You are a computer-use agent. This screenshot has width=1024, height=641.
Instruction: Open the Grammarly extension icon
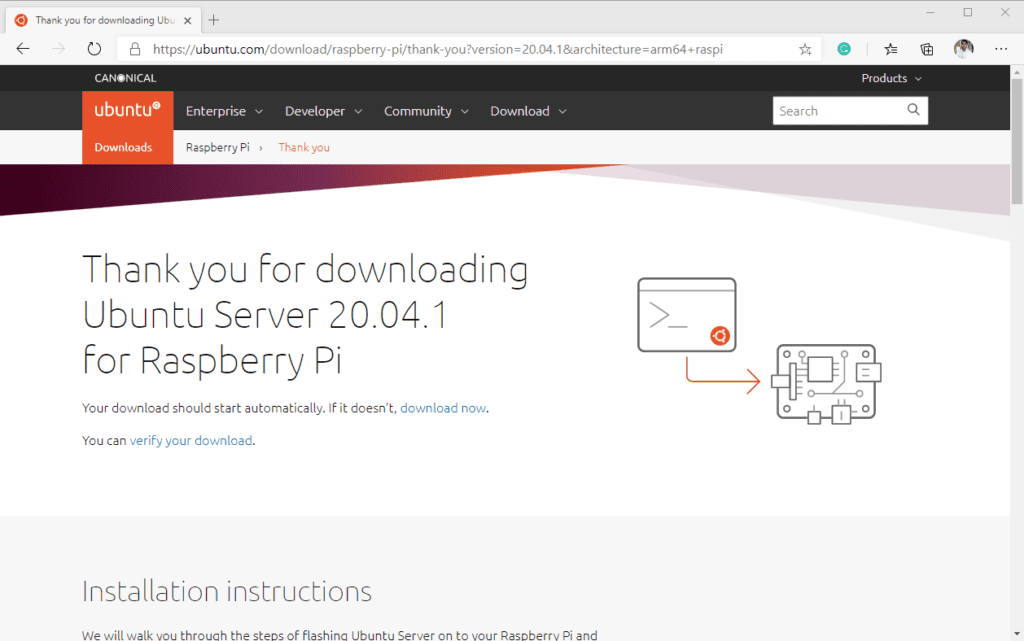point(844,49)
